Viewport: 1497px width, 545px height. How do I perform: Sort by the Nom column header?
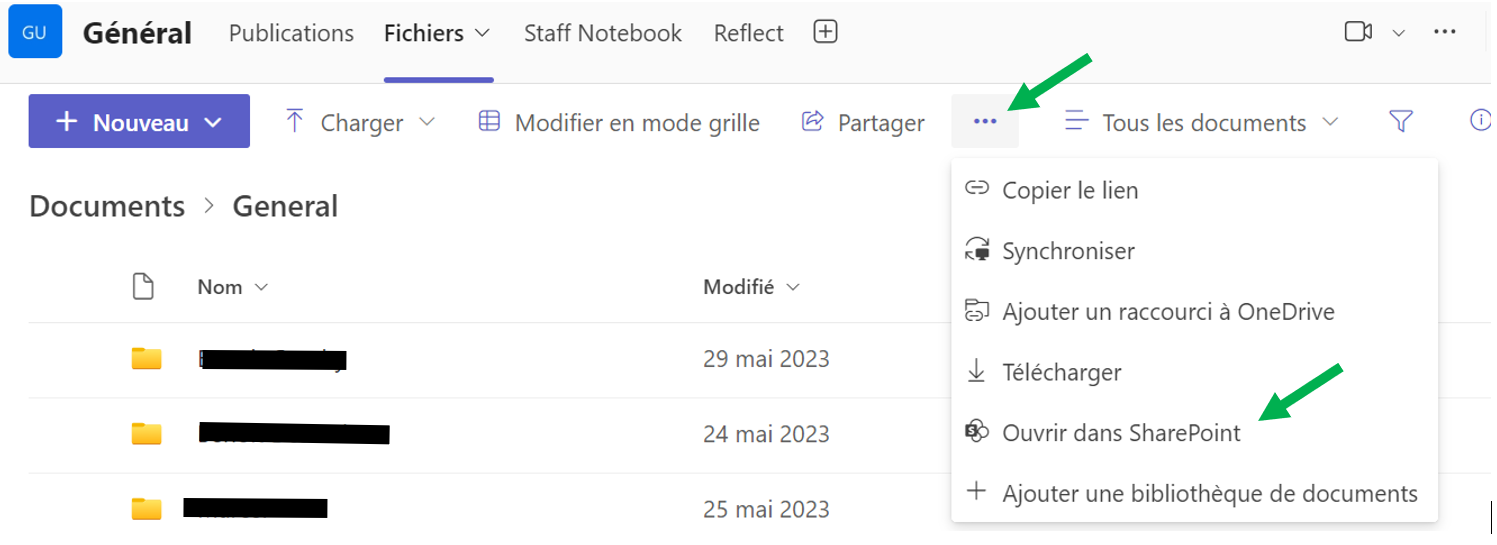click(233, 287)
